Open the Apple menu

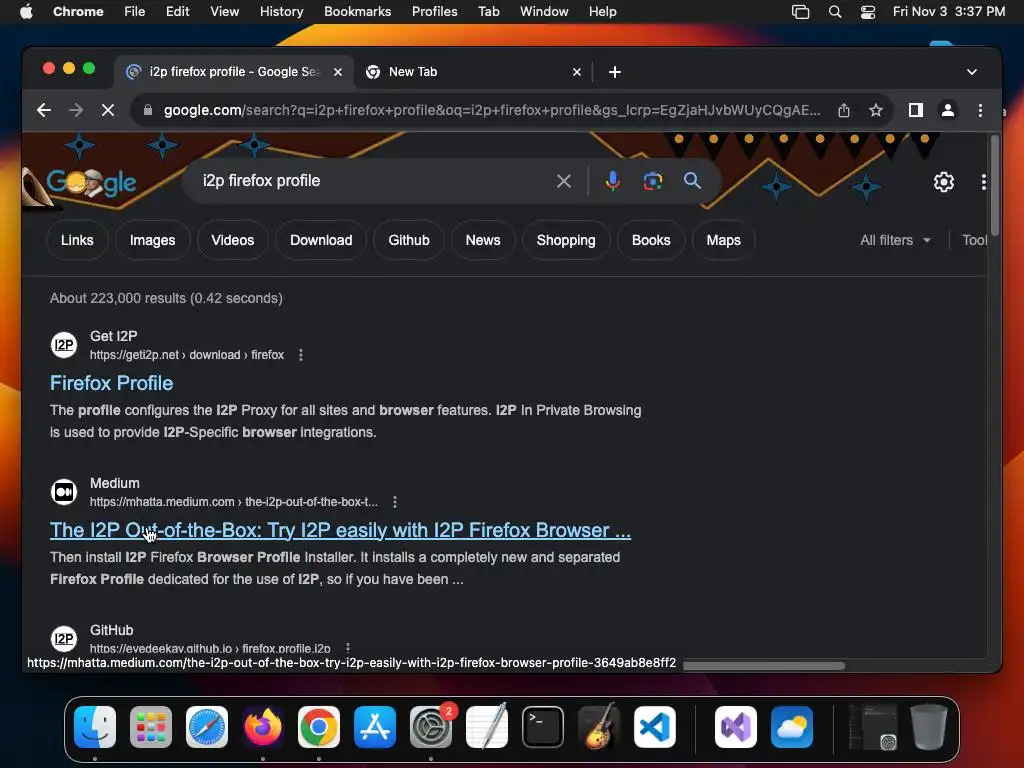pyautogui.click(x=26, y=12)
